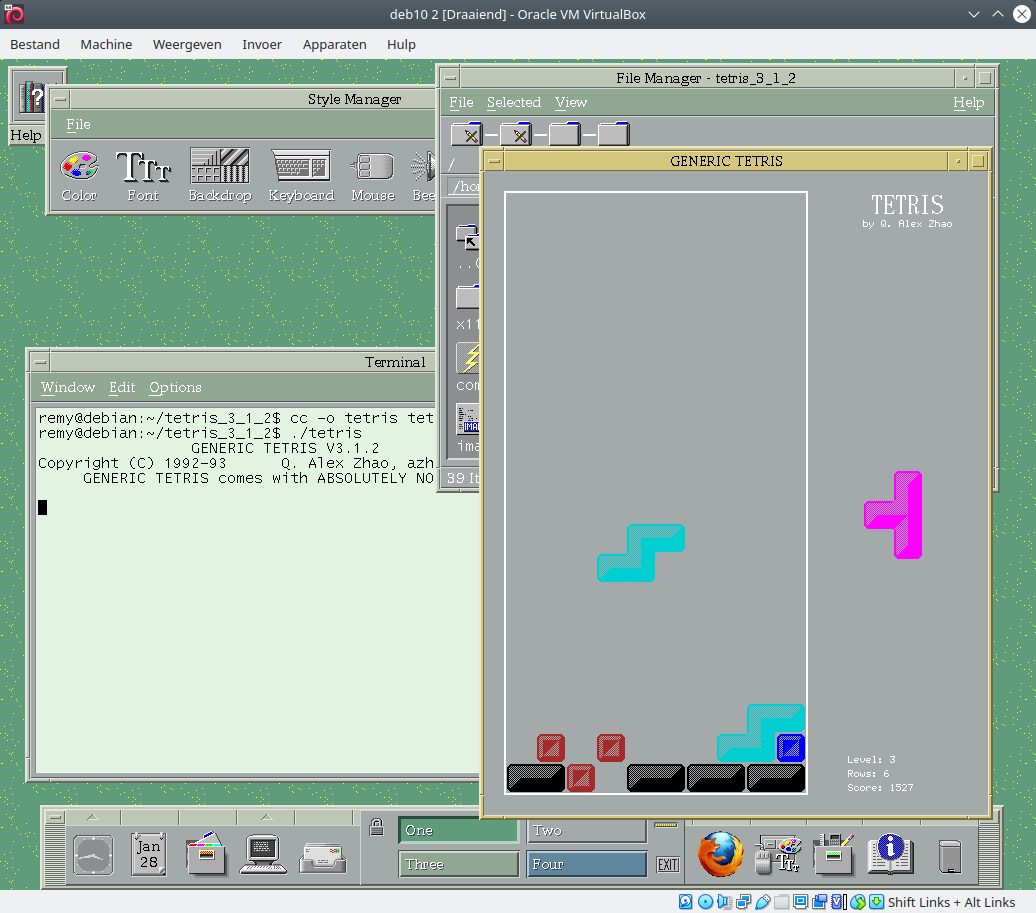Open the Selected menu in File Manager
The height and width of the screenshot is (913, 1036).
click(513, 102)
